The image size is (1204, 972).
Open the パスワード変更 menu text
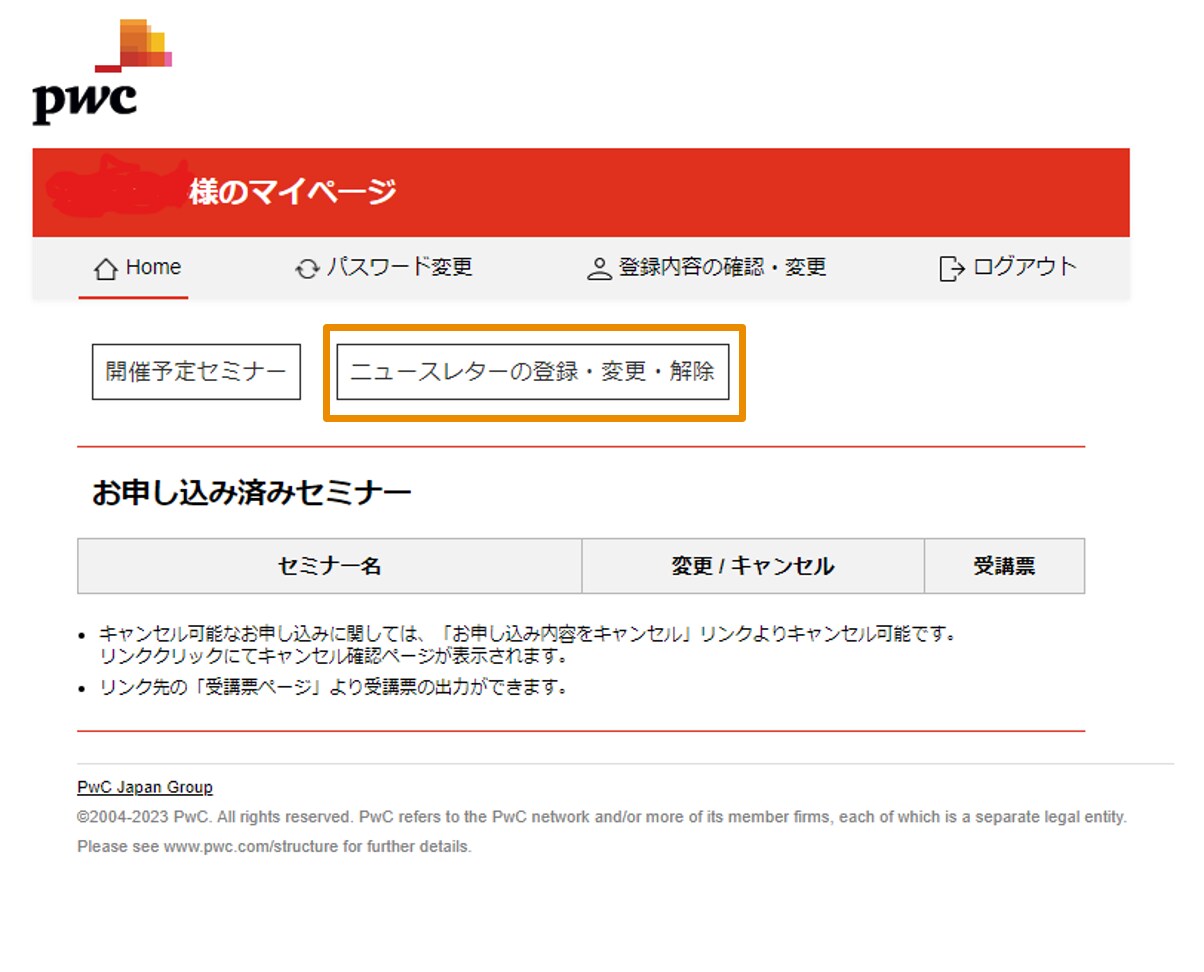coord(399,267)
